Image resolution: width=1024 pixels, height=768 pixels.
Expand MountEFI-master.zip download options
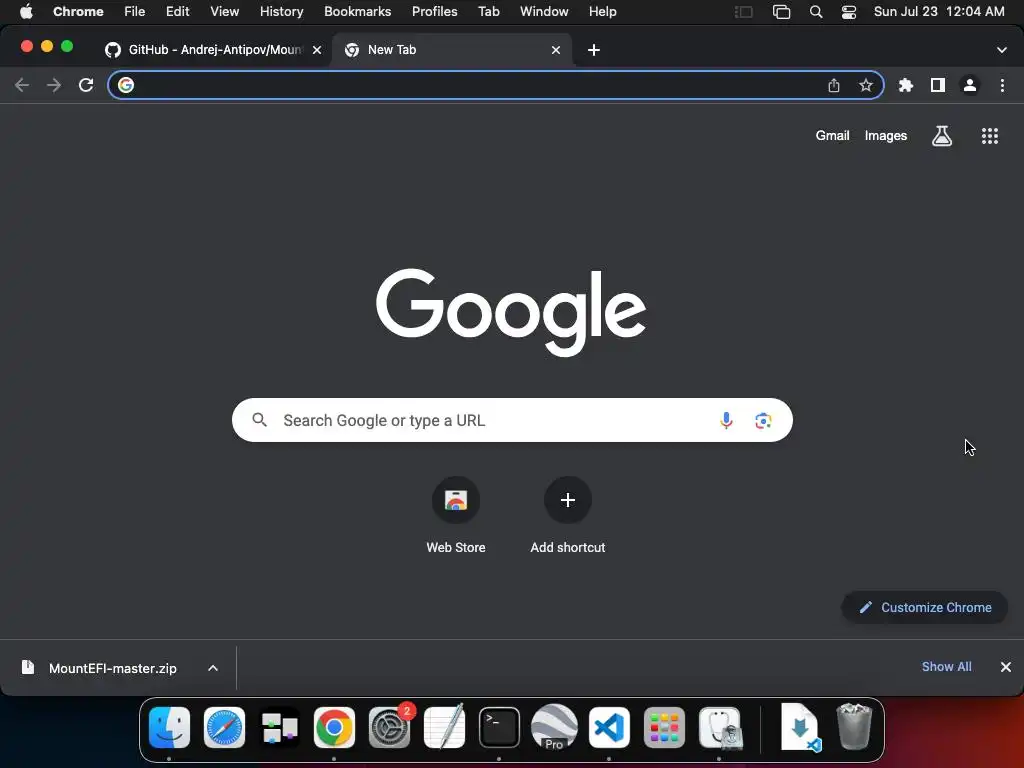213,668
